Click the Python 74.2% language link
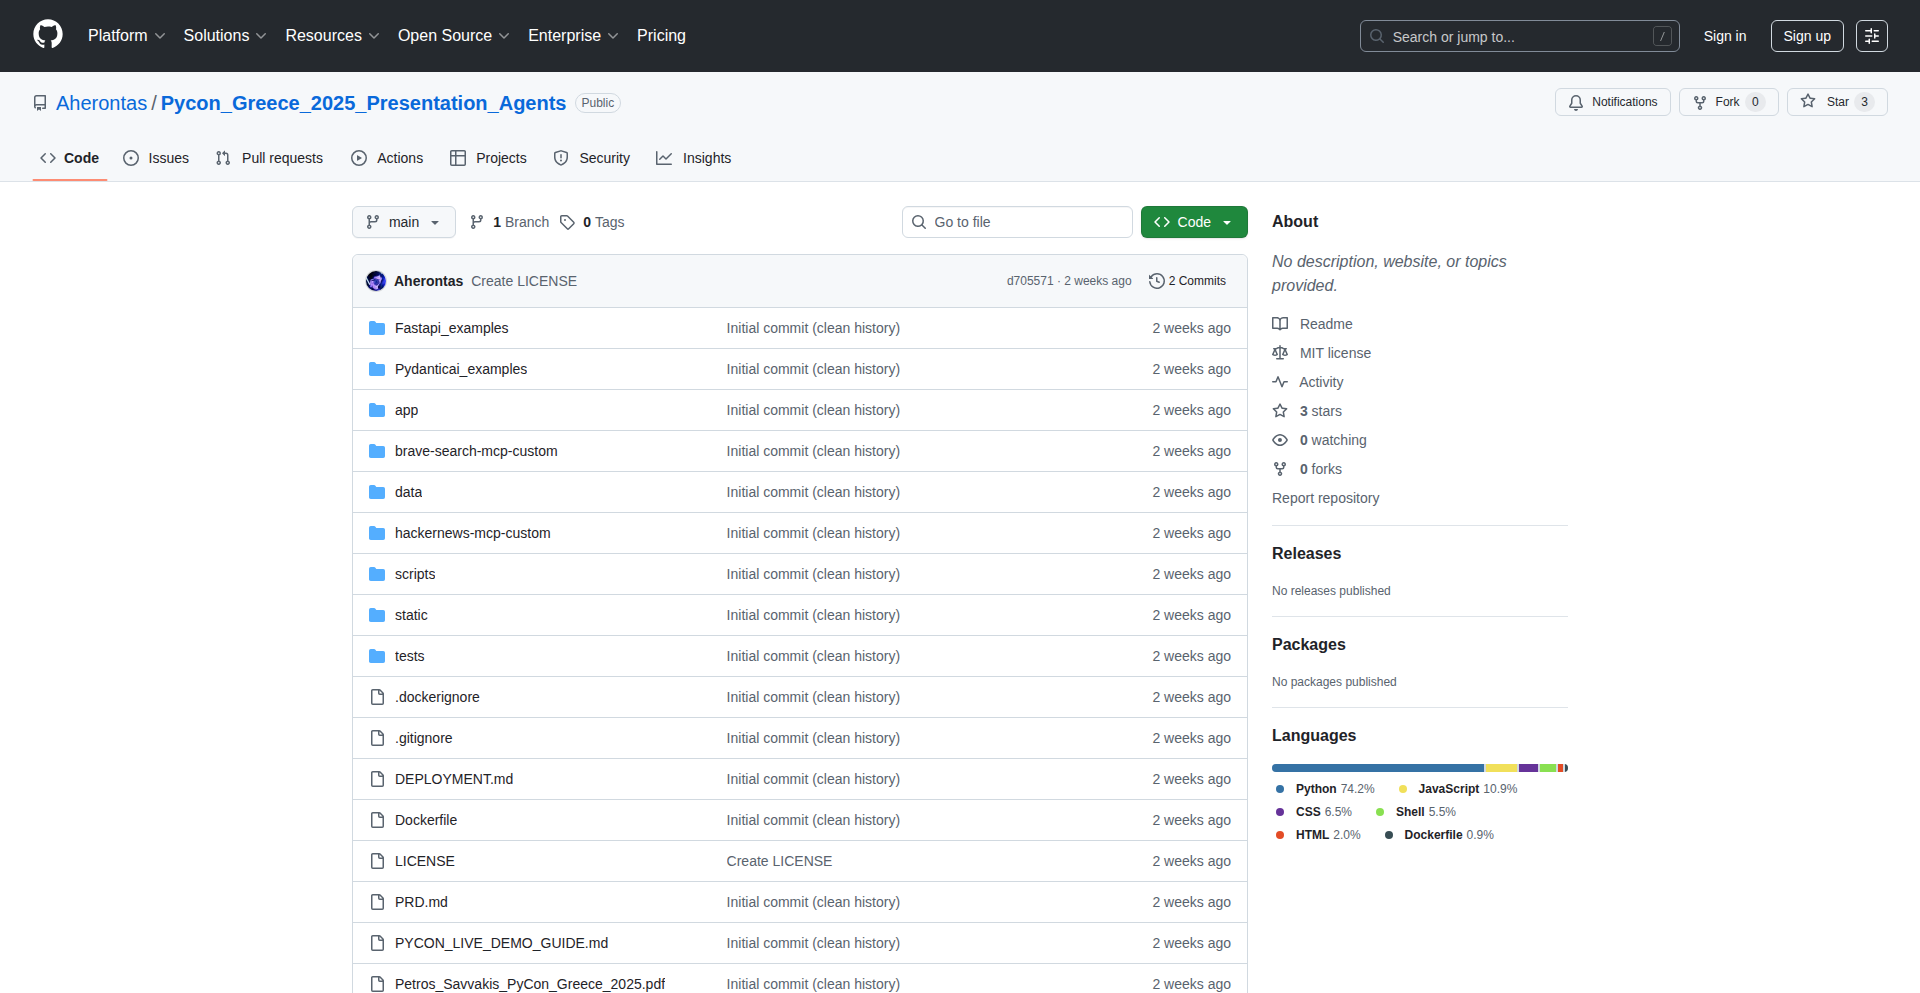Viewport: 1920px width, 993px height. (1325, 789)
